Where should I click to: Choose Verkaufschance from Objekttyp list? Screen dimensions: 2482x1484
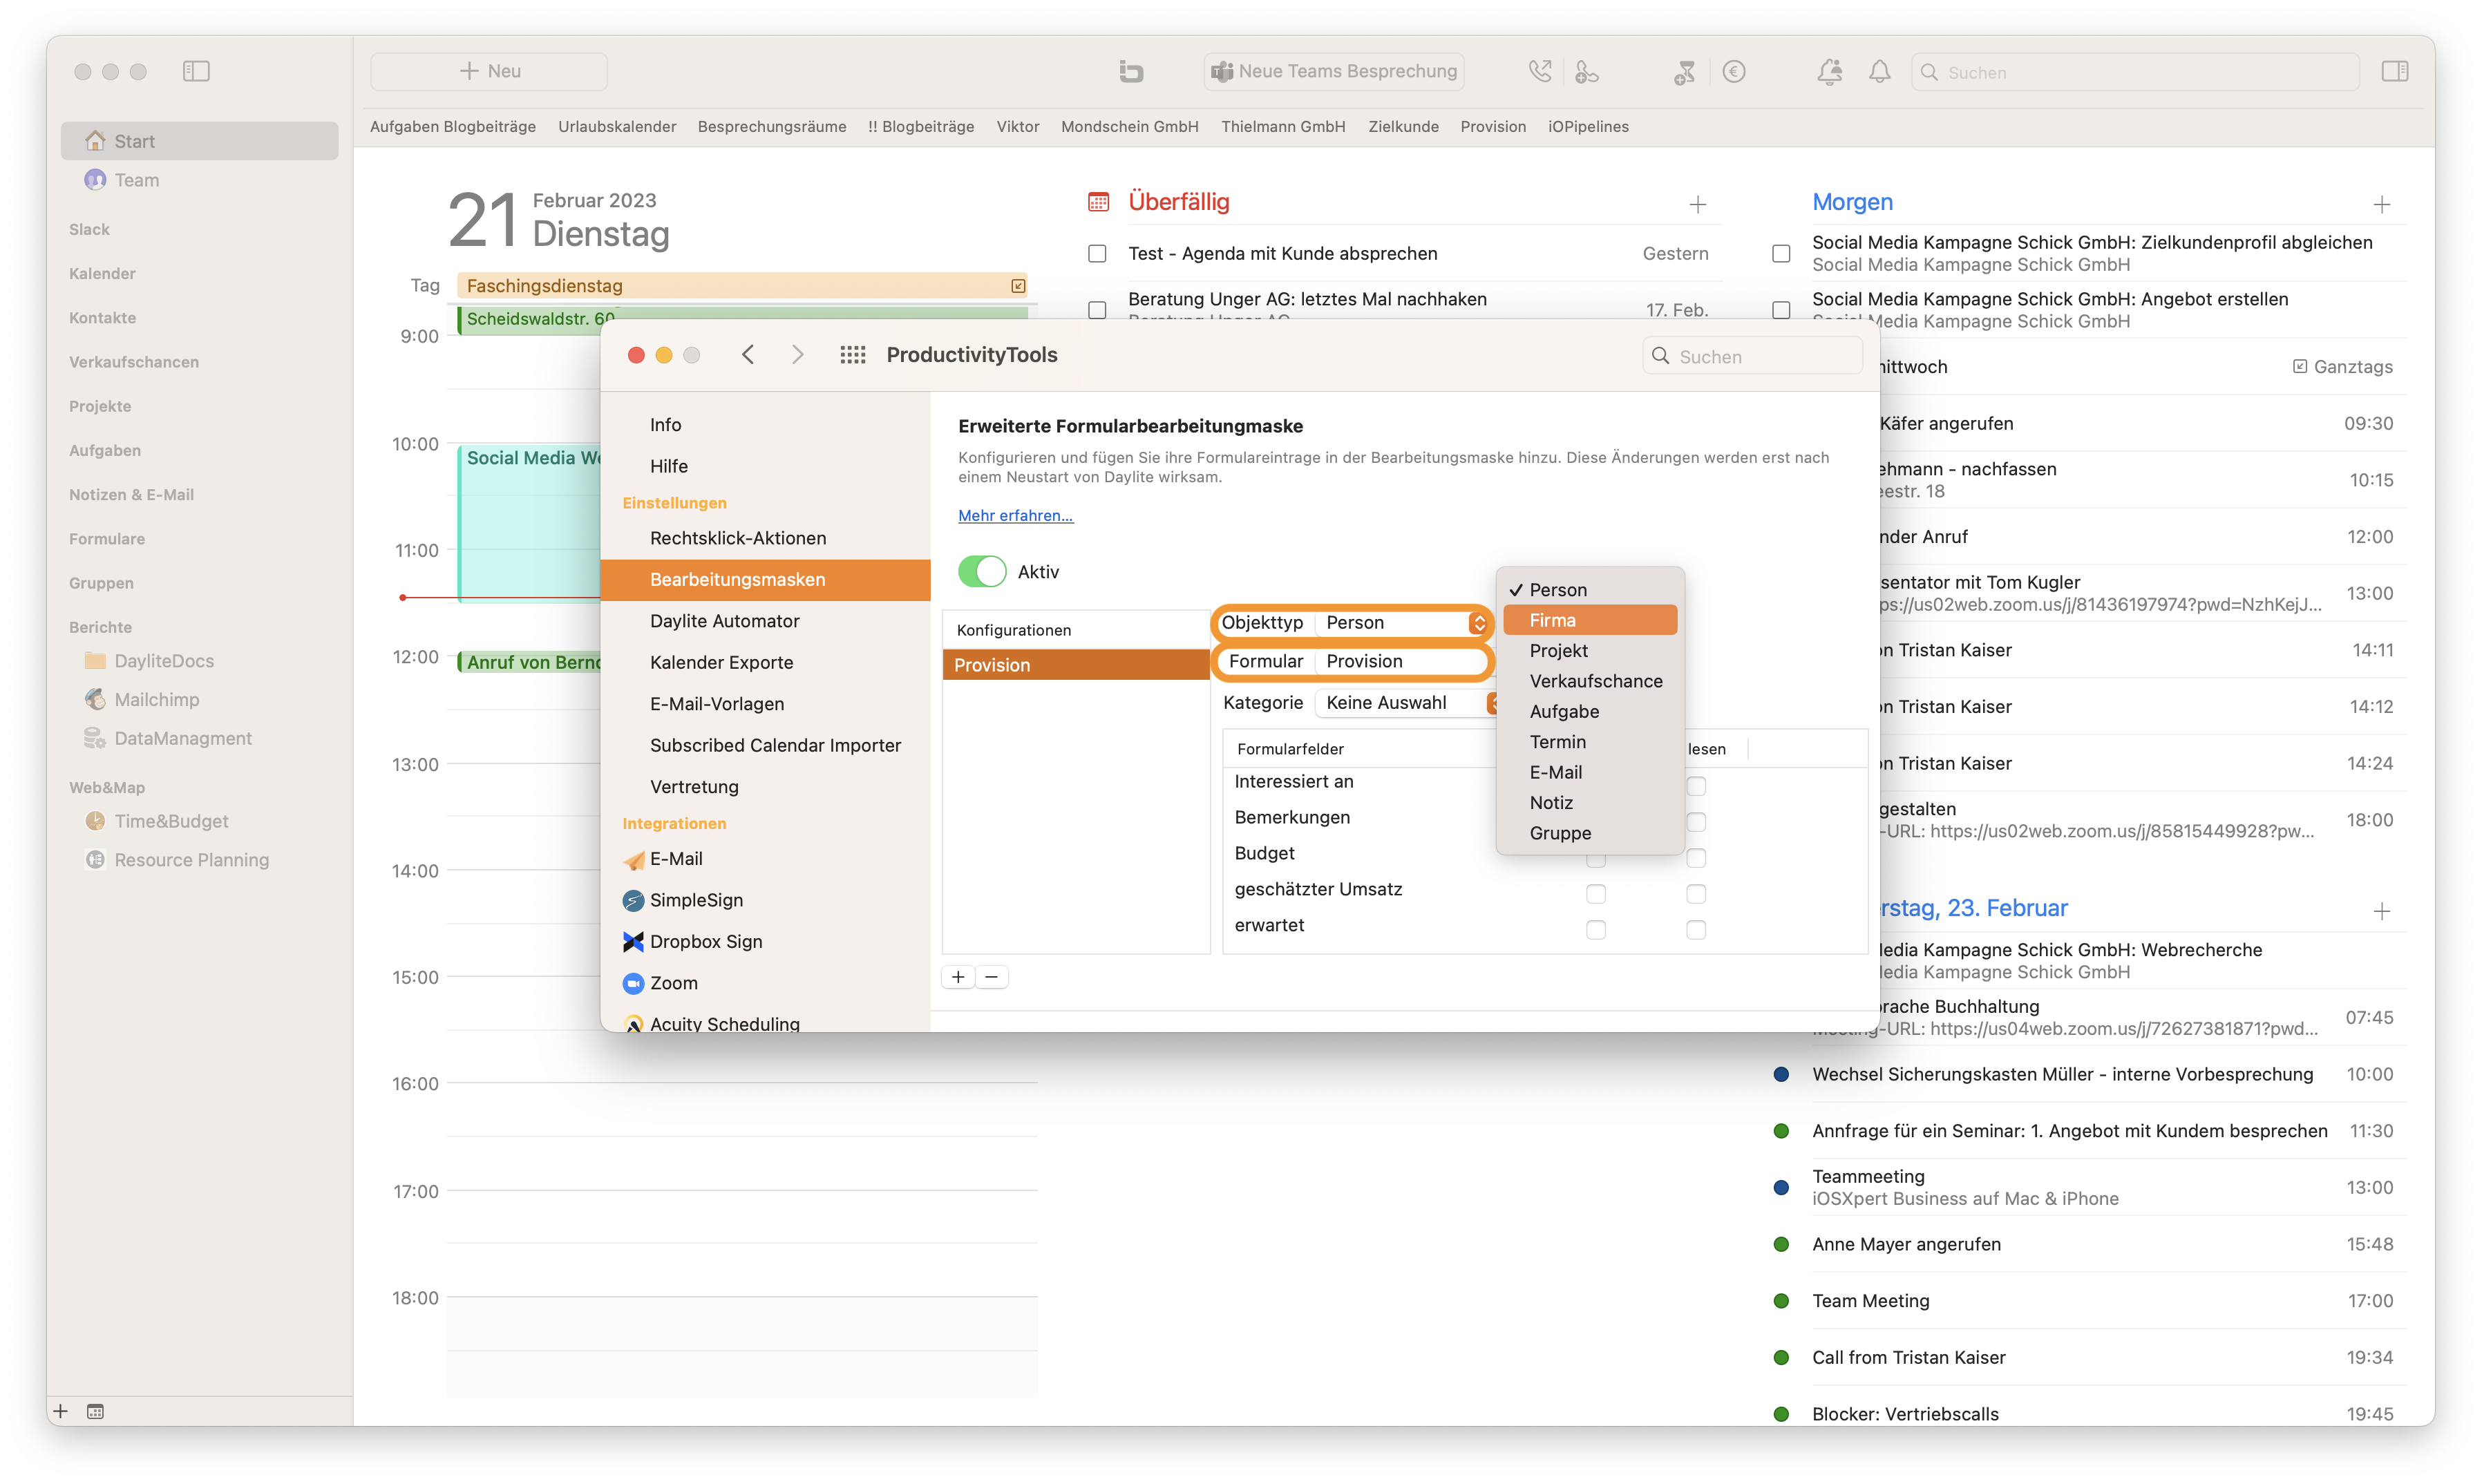1589,681
